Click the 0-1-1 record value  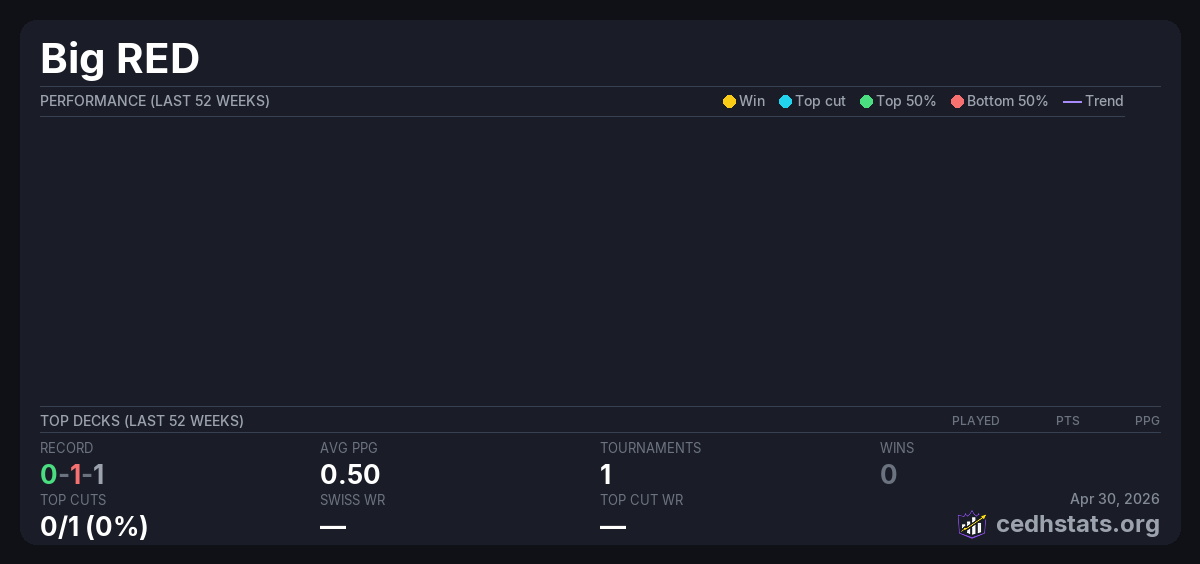coord(73,474)
